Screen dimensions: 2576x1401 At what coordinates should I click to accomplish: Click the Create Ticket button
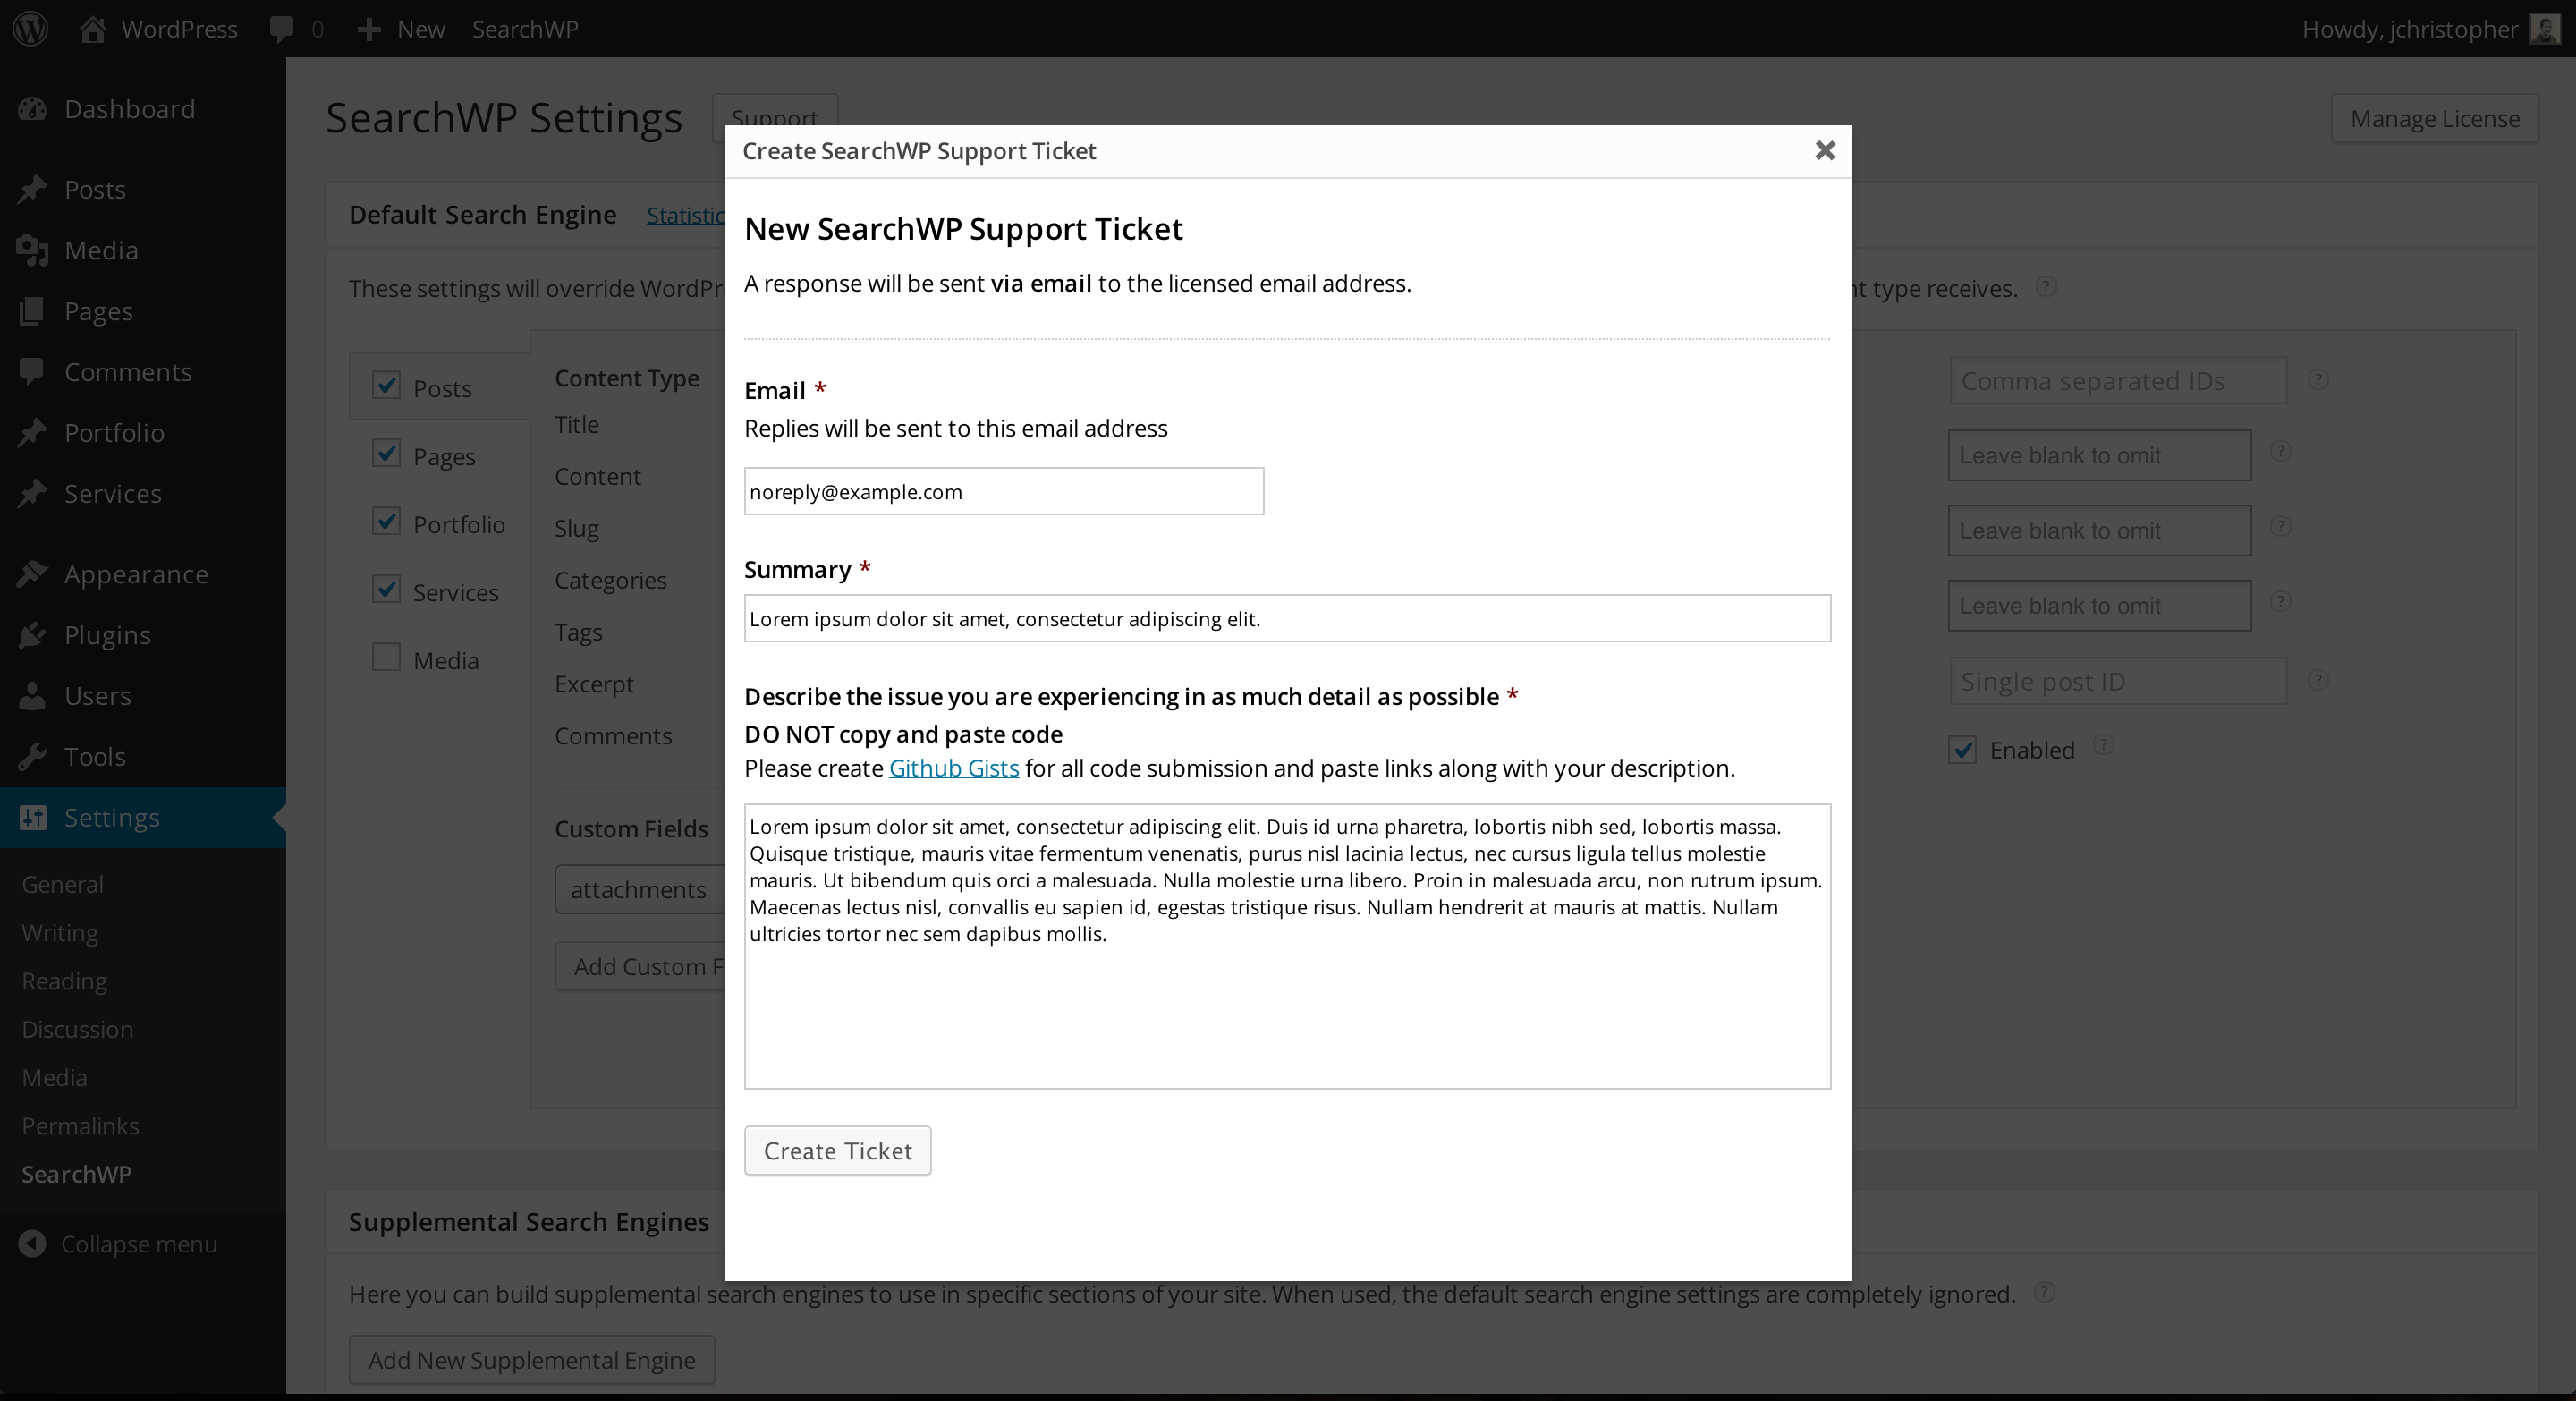pyautogui.click(x=838, y=1151)
